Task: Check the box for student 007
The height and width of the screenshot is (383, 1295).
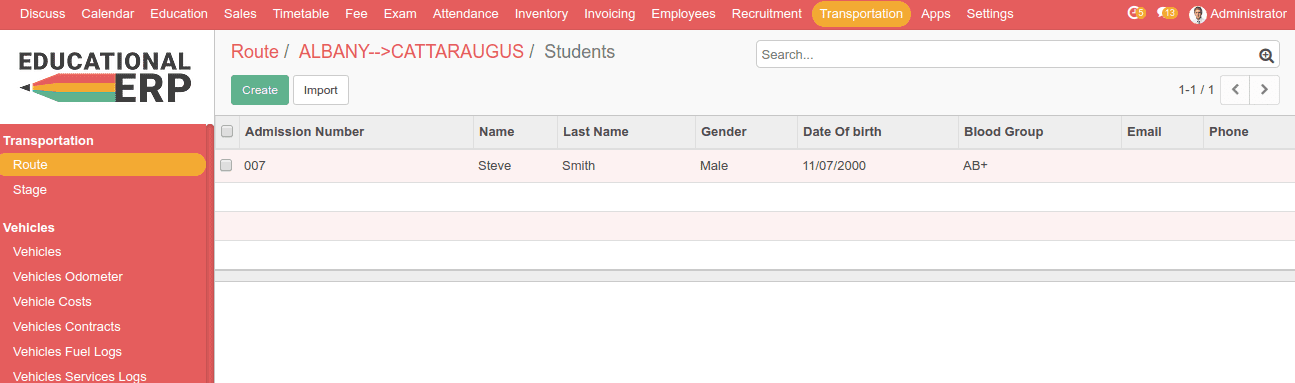Action: [x=226, y=165]
